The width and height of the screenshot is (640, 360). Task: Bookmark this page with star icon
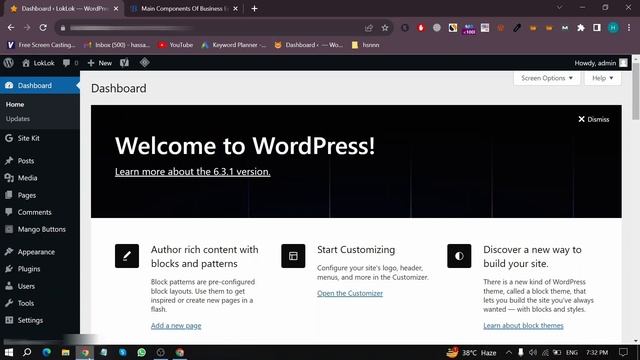(x=385, y=28)
